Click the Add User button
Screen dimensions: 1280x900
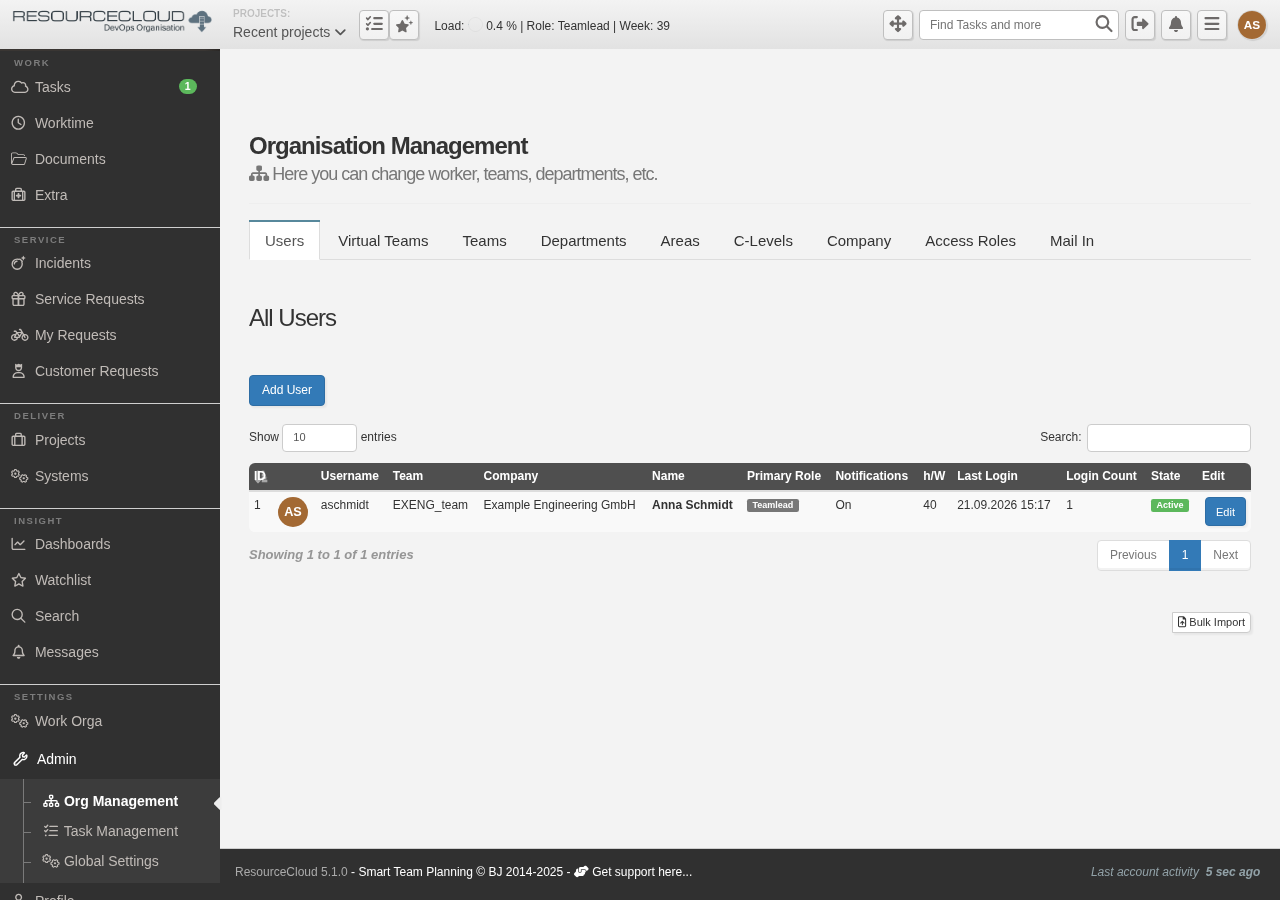[x=287, y=390]
